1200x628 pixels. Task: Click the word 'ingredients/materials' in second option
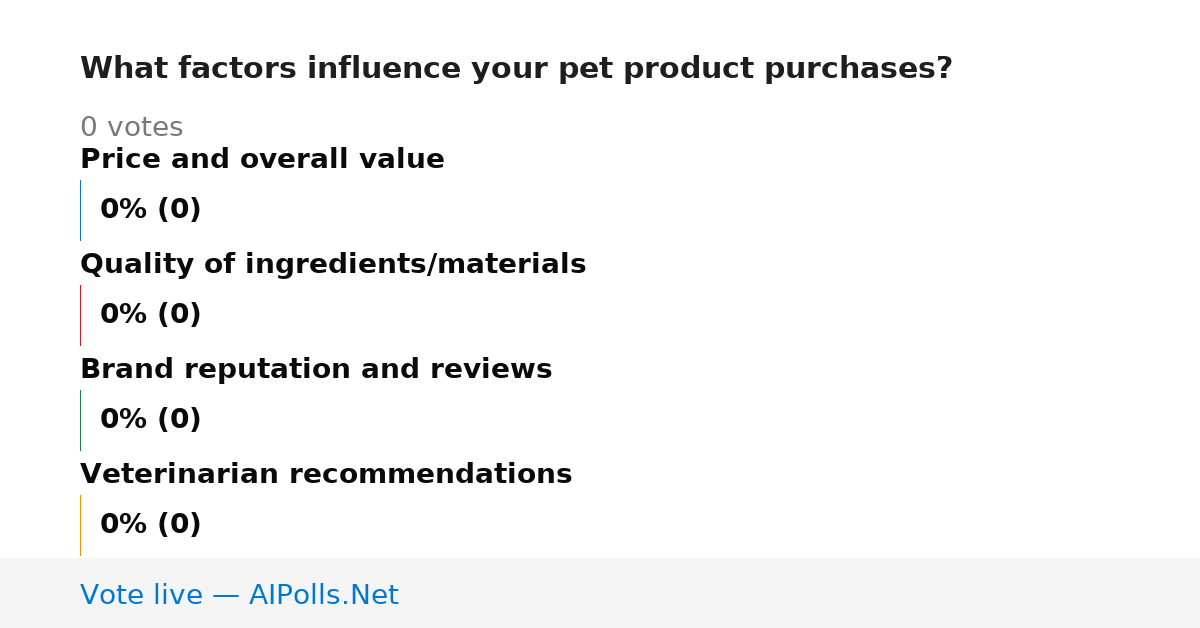[x=415, y=265]
